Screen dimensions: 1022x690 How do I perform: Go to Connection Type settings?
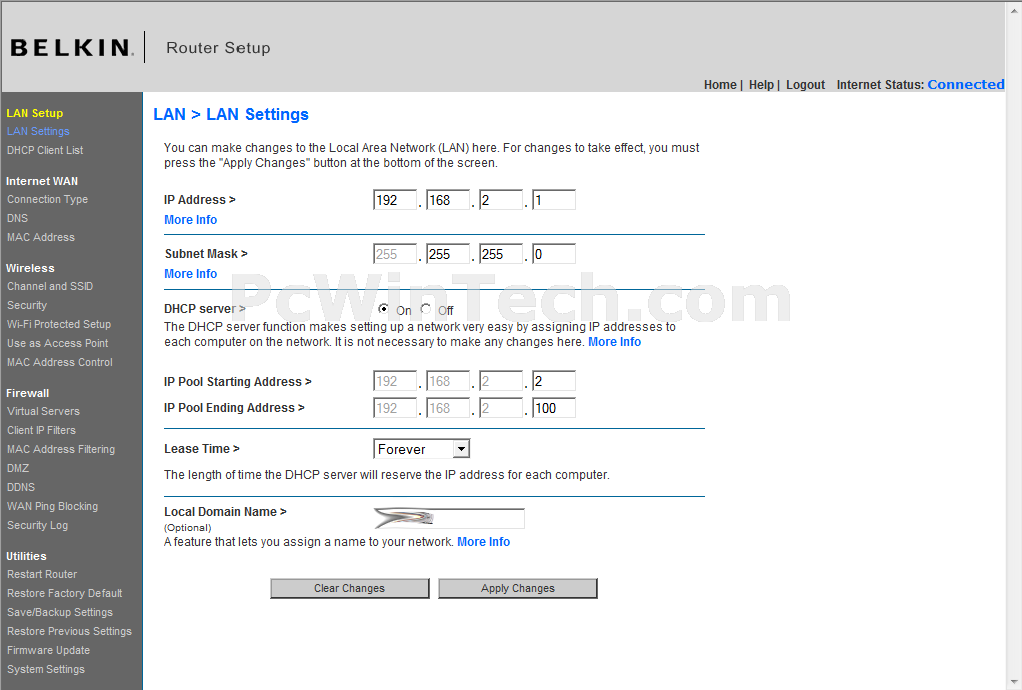(x=48, y=199)
